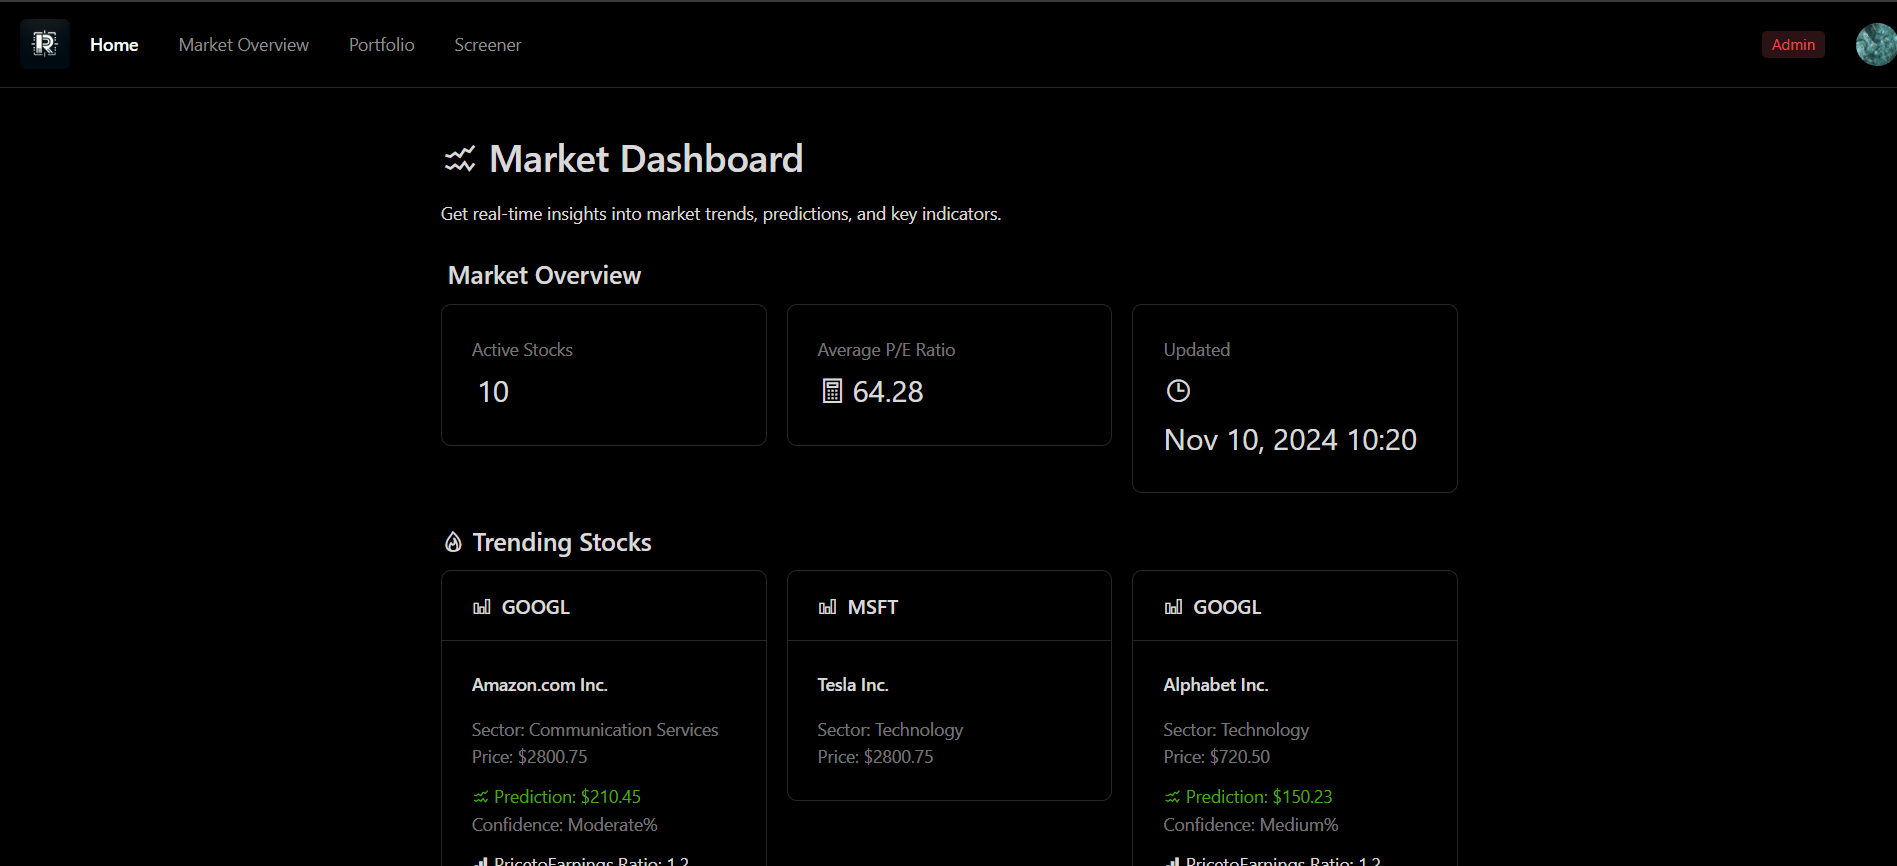Click the value 64.28
The image size is (1897, 866).
pyautogui.click(x=888, y=392)
